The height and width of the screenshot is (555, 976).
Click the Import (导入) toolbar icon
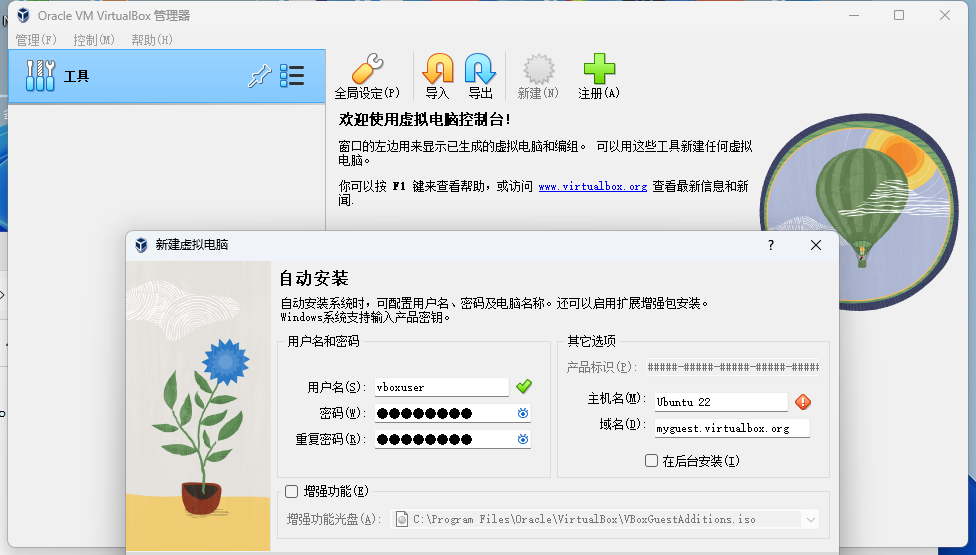pyautogui.click(x=438, y=68)
